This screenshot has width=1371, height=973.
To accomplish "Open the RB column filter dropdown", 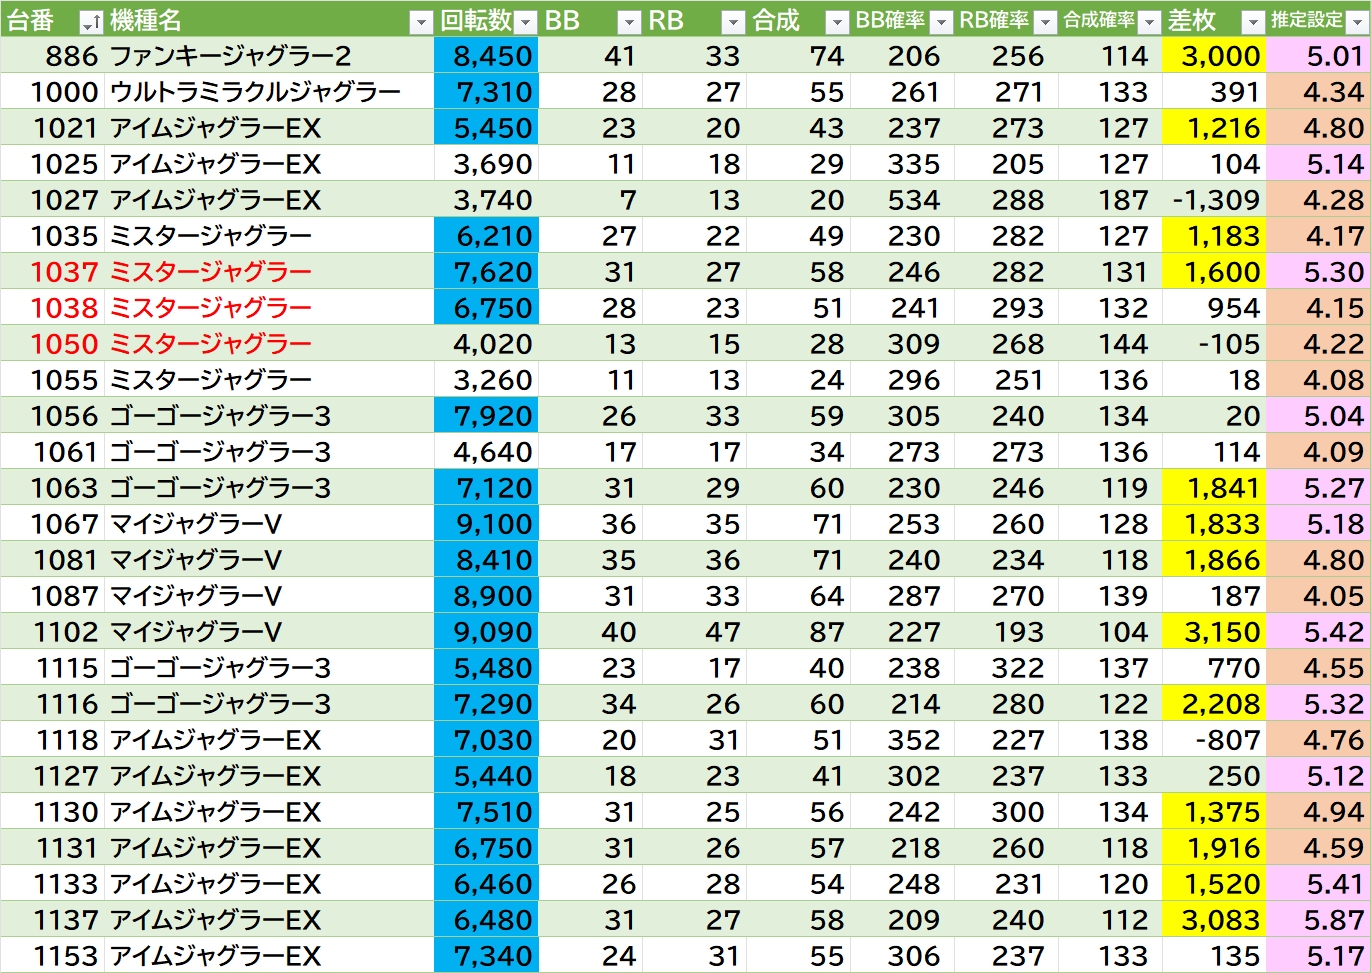I will pyautogui.click(x=733, y=22).
